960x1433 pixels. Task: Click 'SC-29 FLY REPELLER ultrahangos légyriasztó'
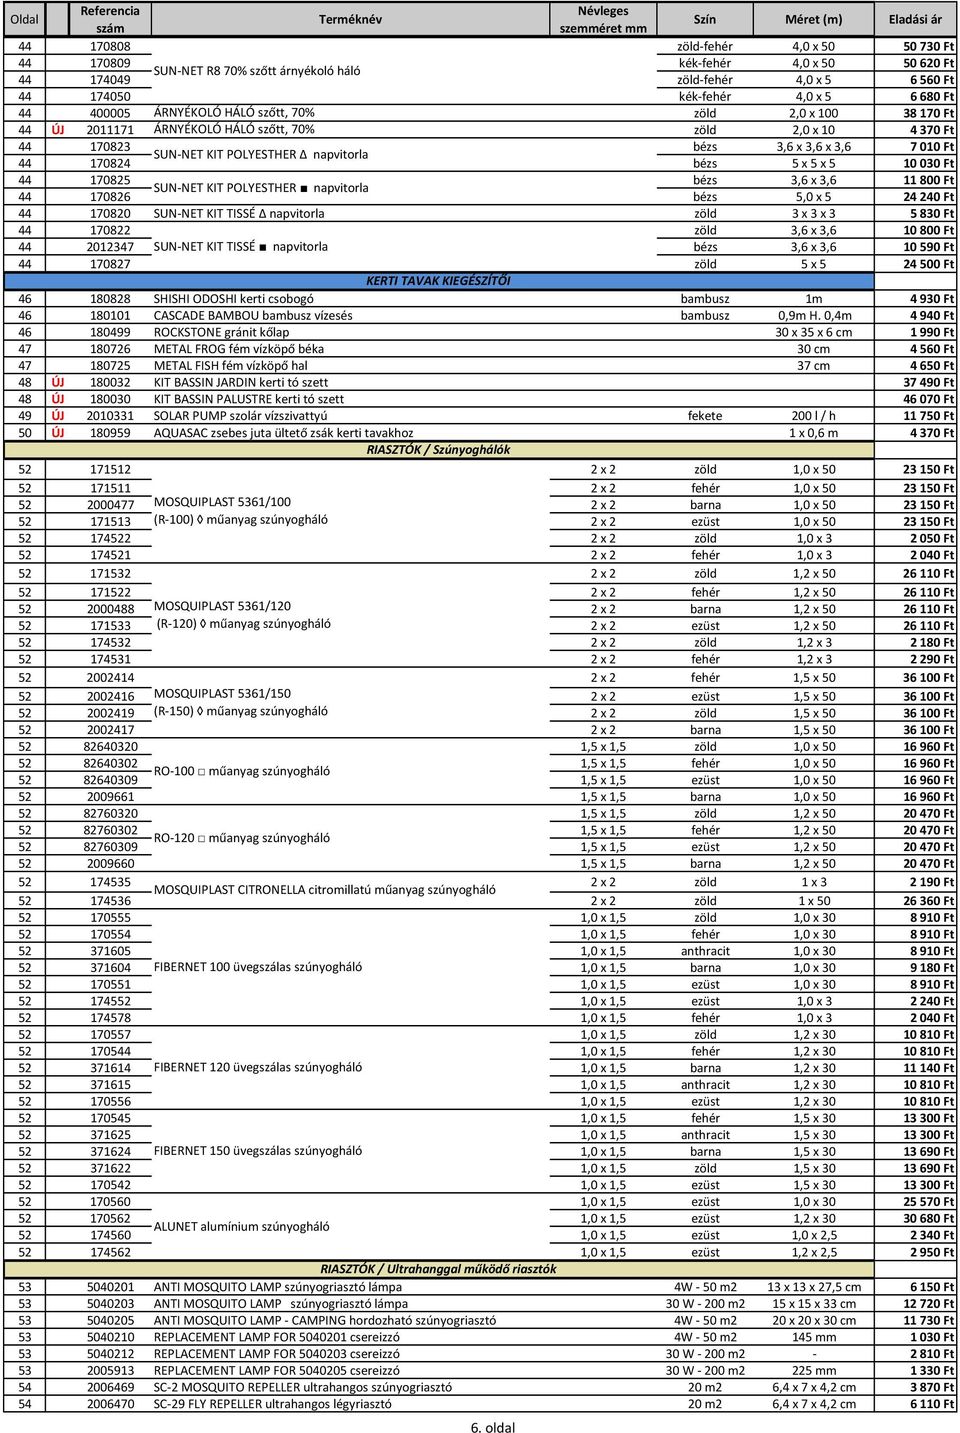(x=273, y=1404)
